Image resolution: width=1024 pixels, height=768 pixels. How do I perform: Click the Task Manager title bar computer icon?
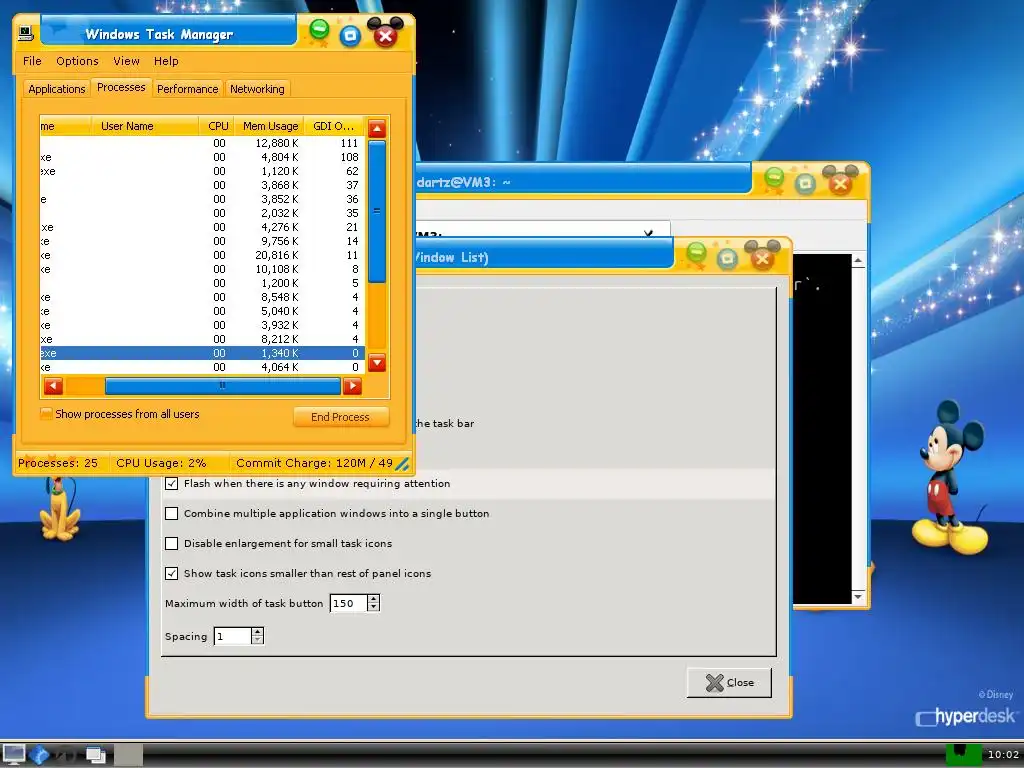point(26,32)
